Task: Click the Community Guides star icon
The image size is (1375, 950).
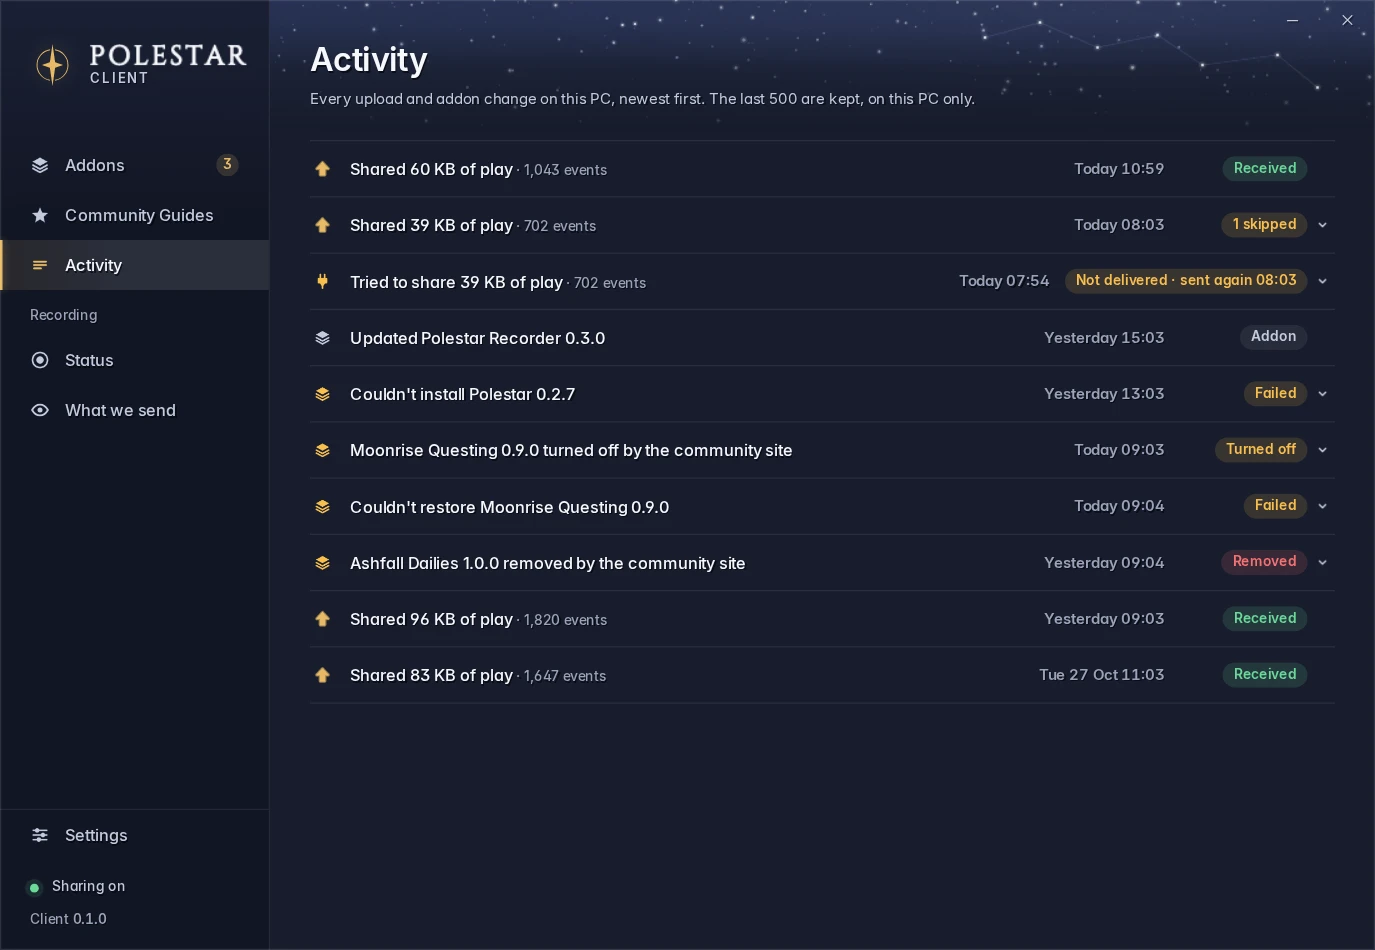Action: click(40, 215)
